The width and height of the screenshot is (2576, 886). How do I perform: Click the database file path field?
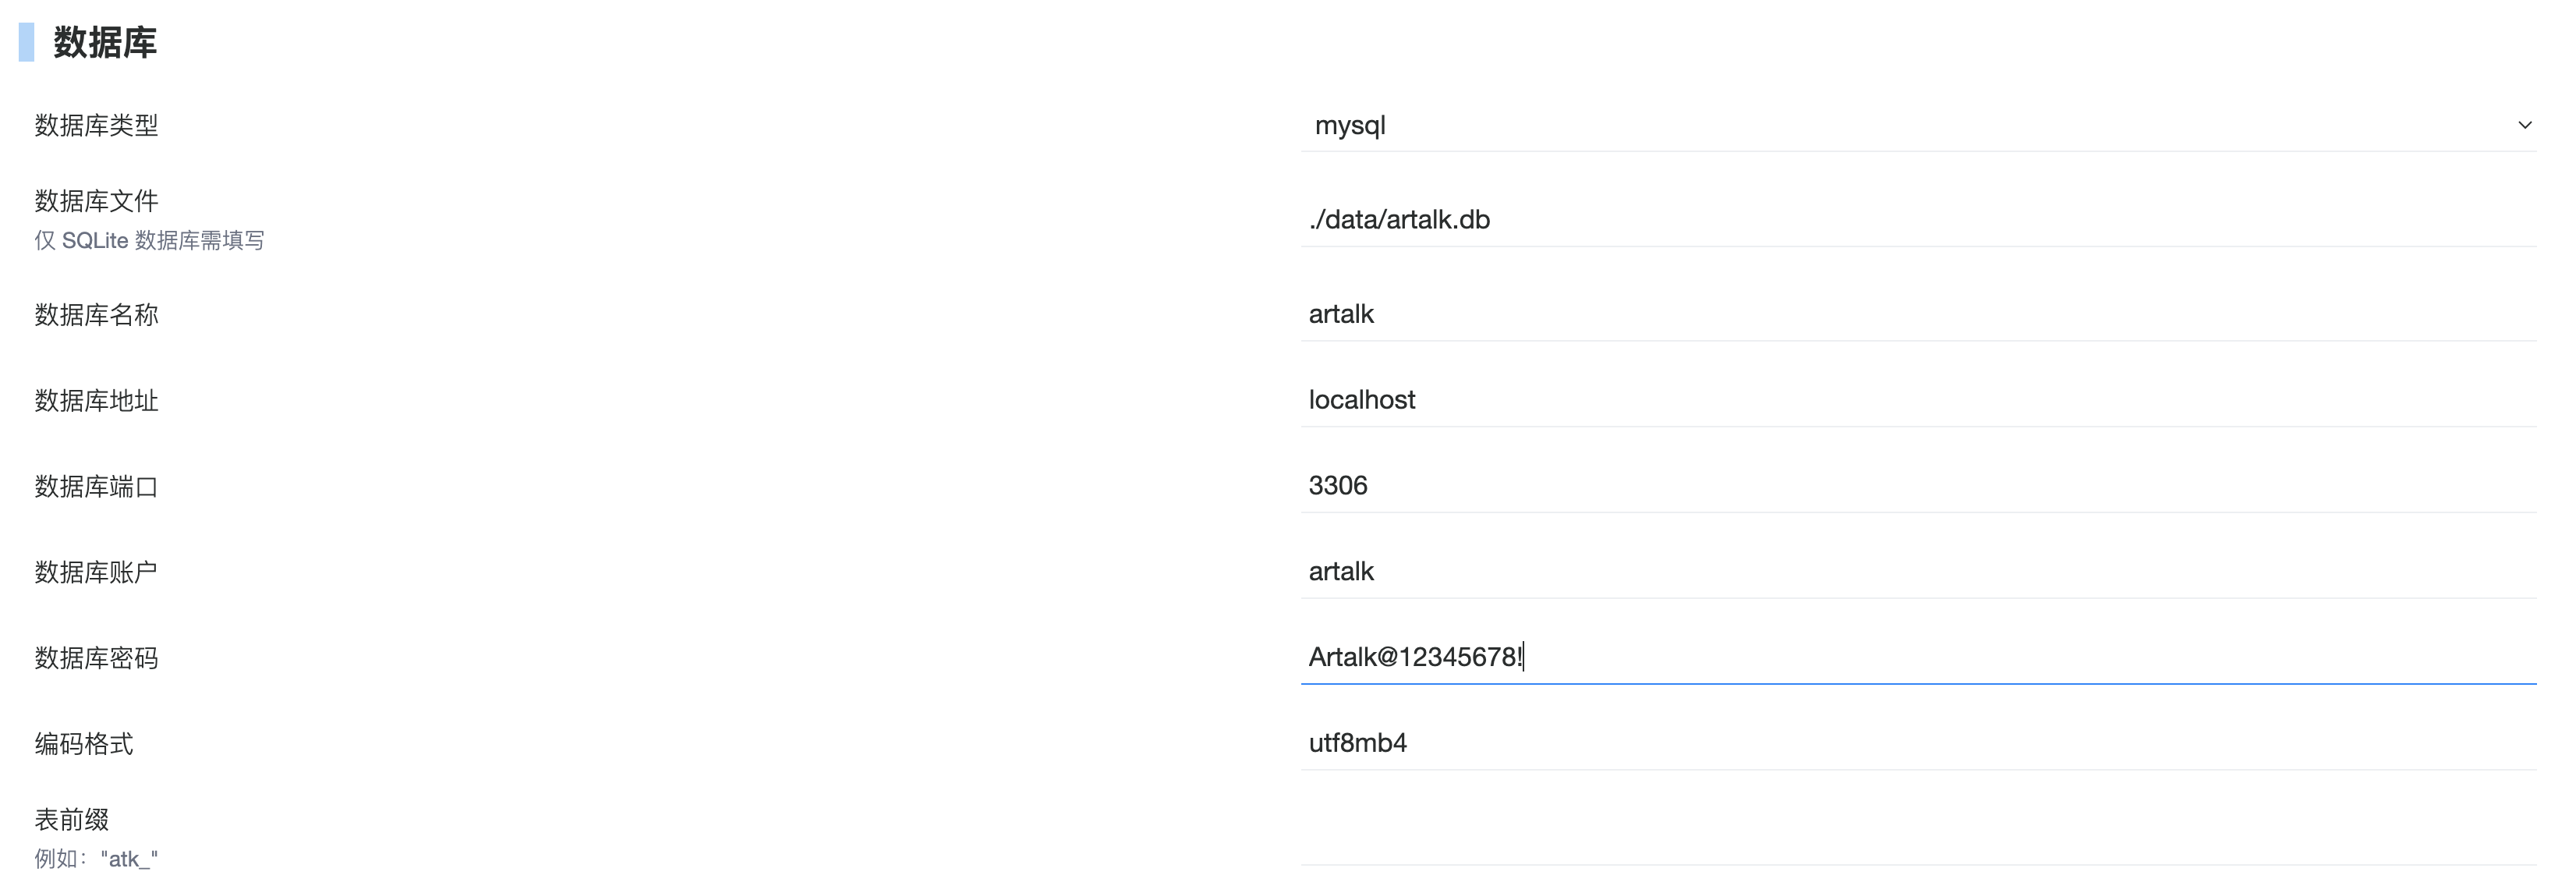(1900, 219)
